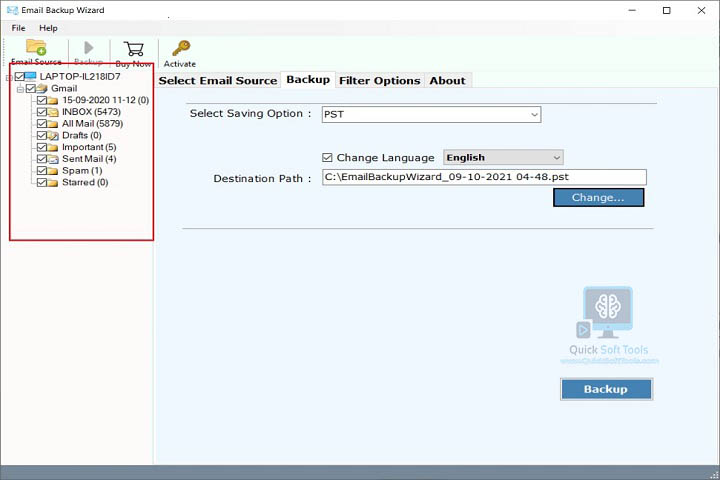Click the Activate key icon
The height and width of the screenshot is (480, 720).
(181, 48)
